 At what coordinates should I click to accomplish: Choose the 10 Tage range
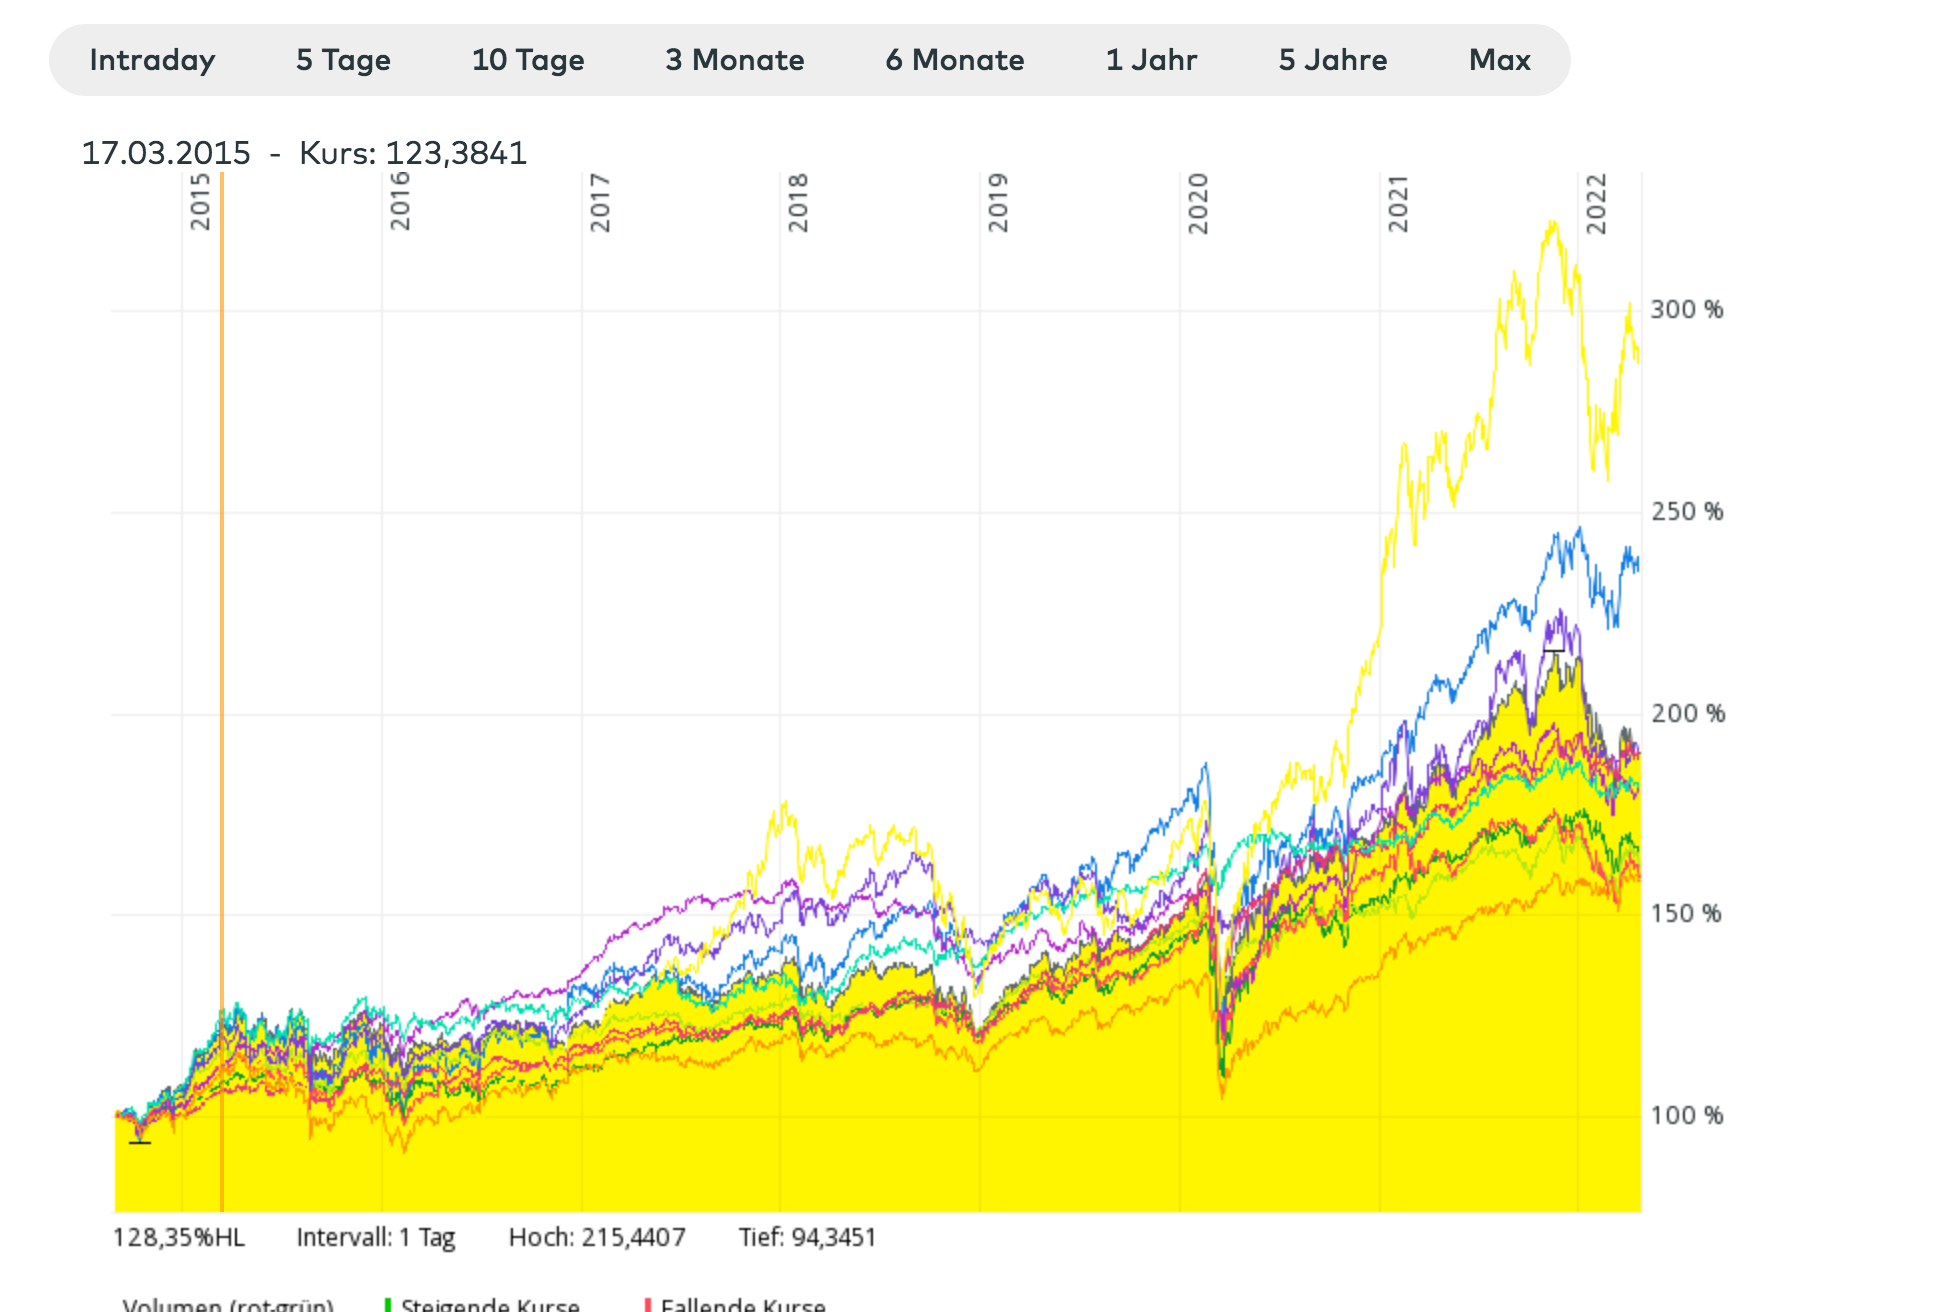[x=528, y=60]
